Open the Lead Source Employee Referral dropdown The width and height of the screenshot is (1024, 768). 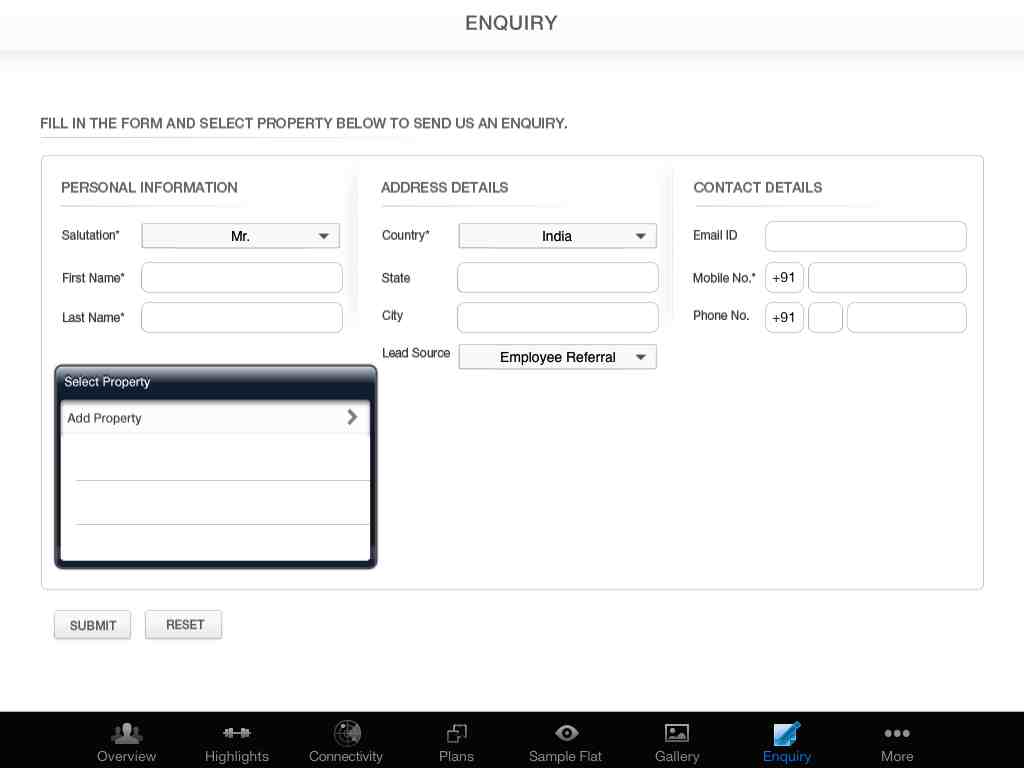[557, 357]
